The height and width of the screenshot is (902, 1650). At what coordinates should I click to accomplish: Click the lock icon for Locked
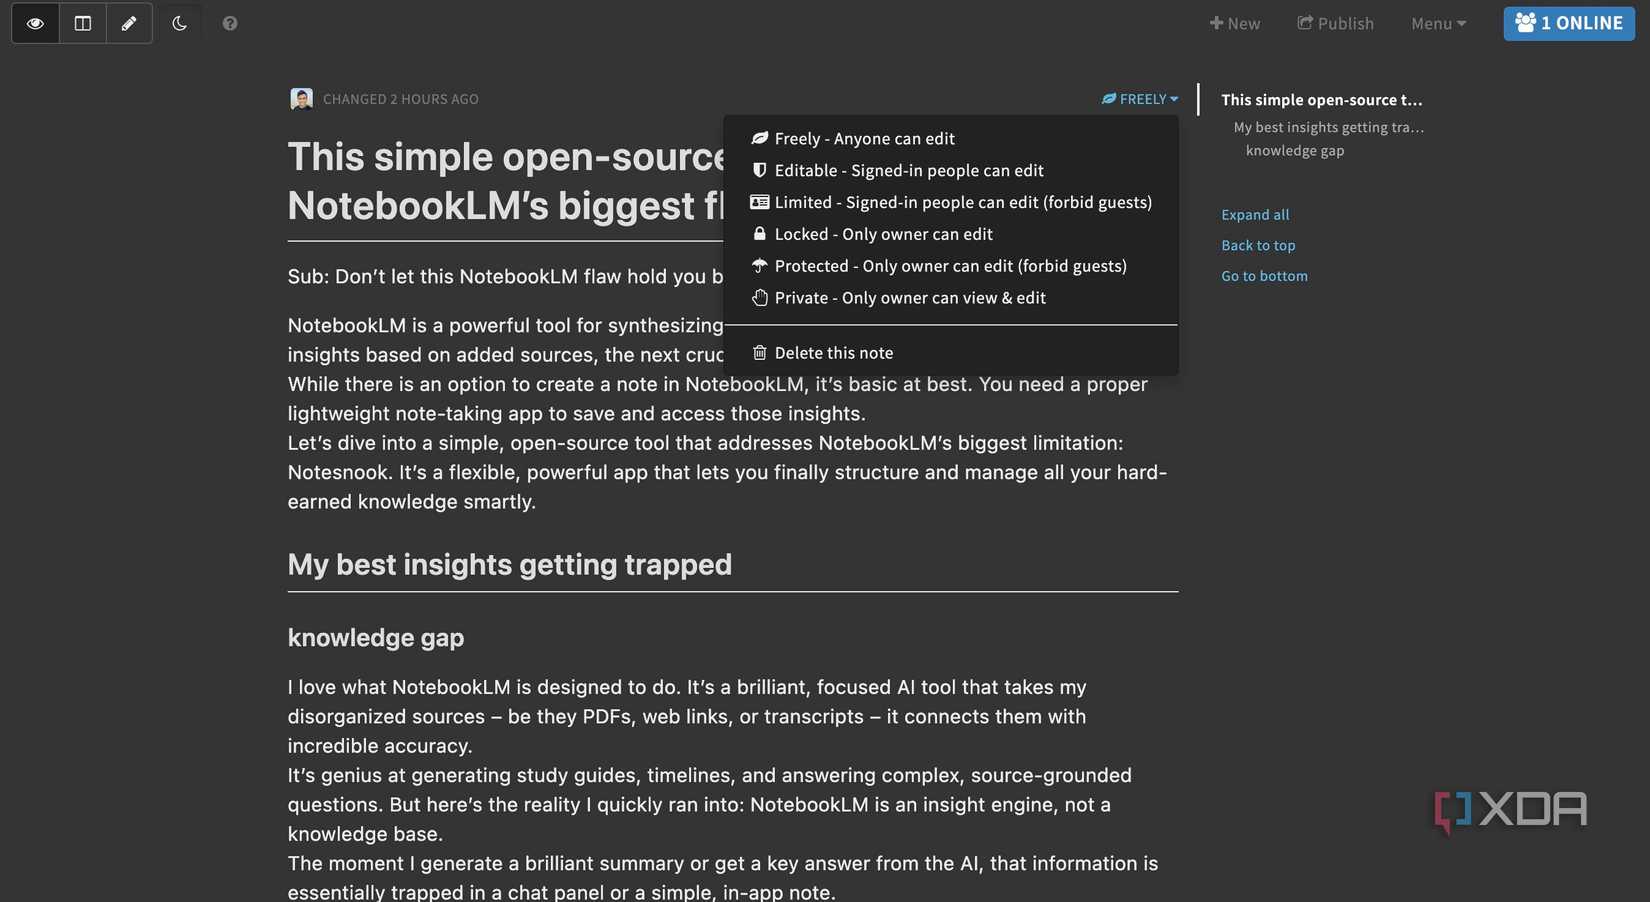[760, 234]
